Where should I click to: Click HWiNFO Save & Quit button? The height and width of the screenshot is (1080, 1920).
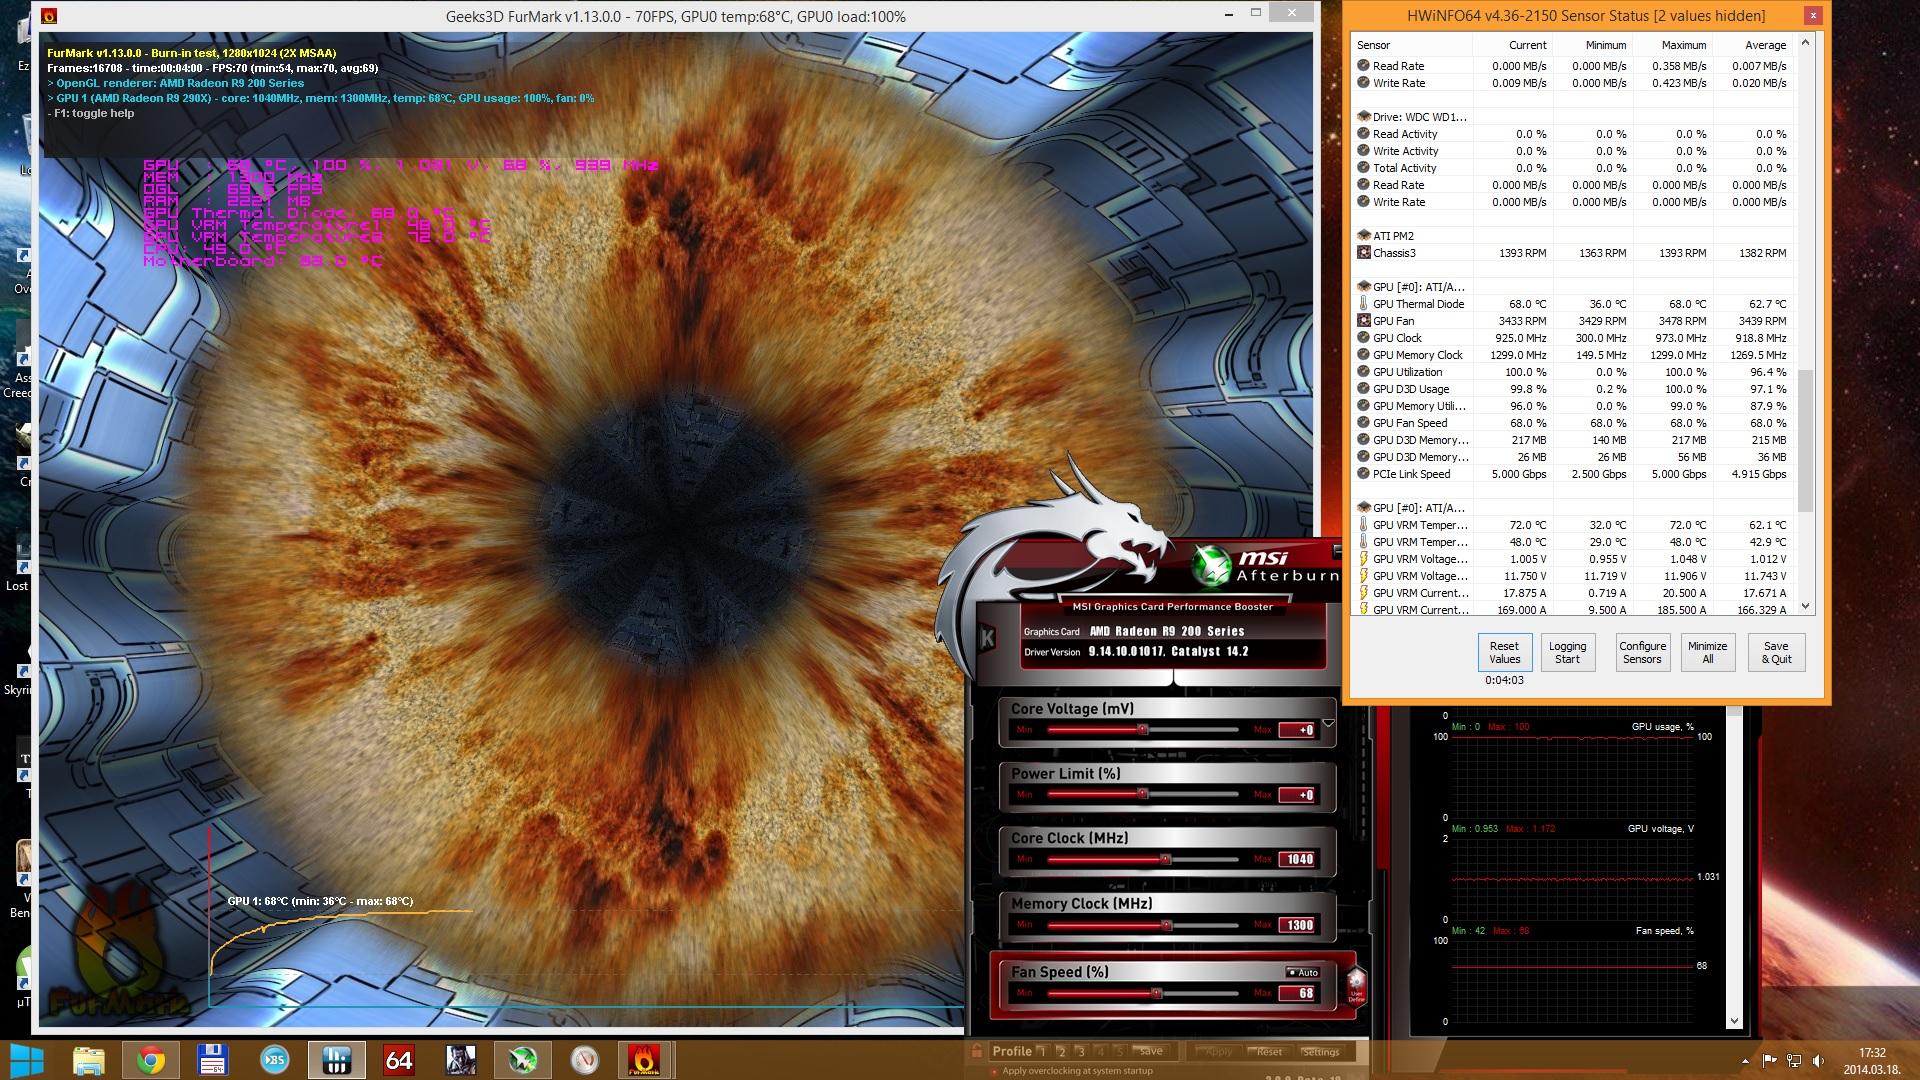point(1776,652)
